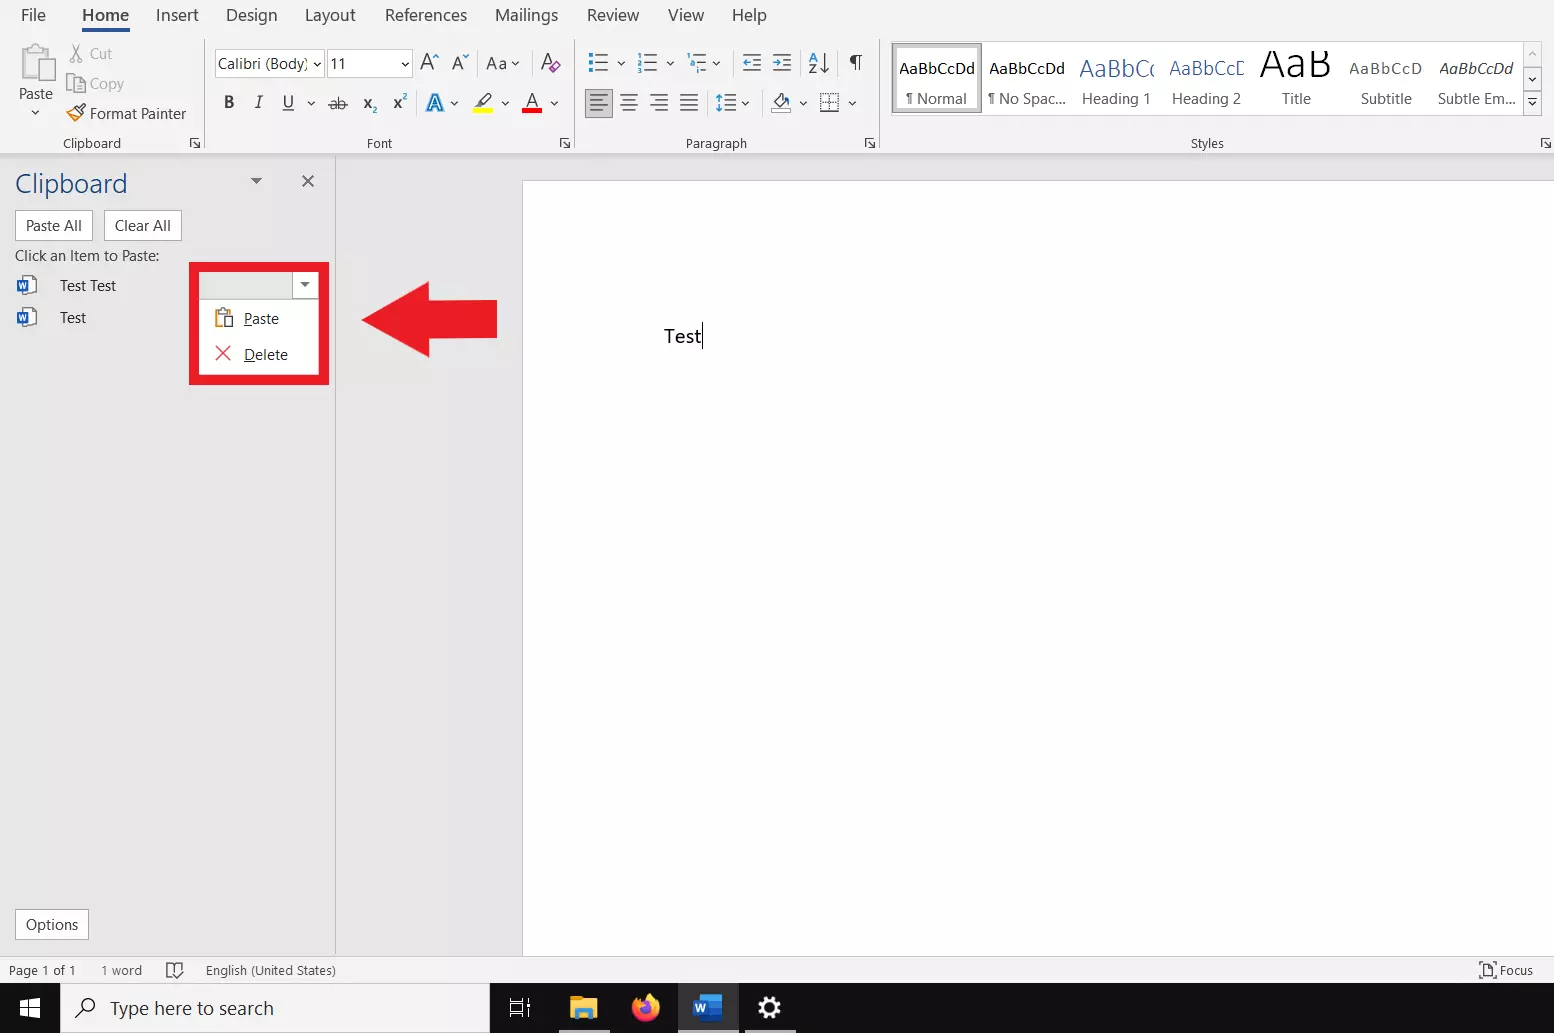The width and height of the screenshot is (1554, 1033).
Task: Open the font name dropdown
Action: tap(317, 64)
